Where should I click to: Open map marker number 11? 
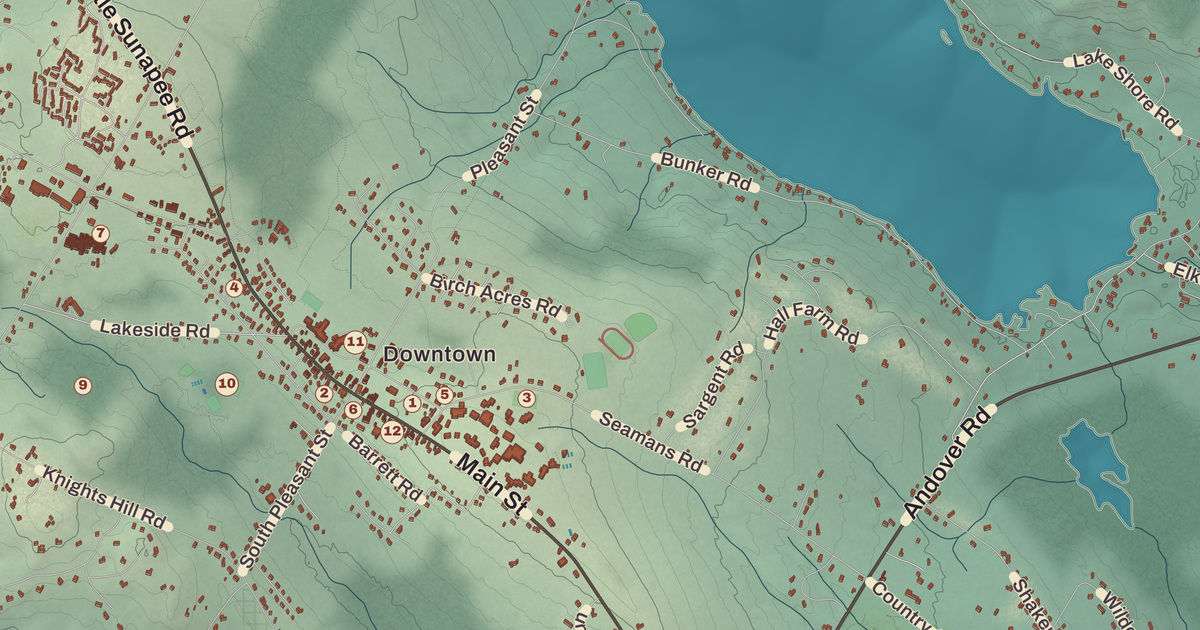pyautogui.click(x=355, y=342)
